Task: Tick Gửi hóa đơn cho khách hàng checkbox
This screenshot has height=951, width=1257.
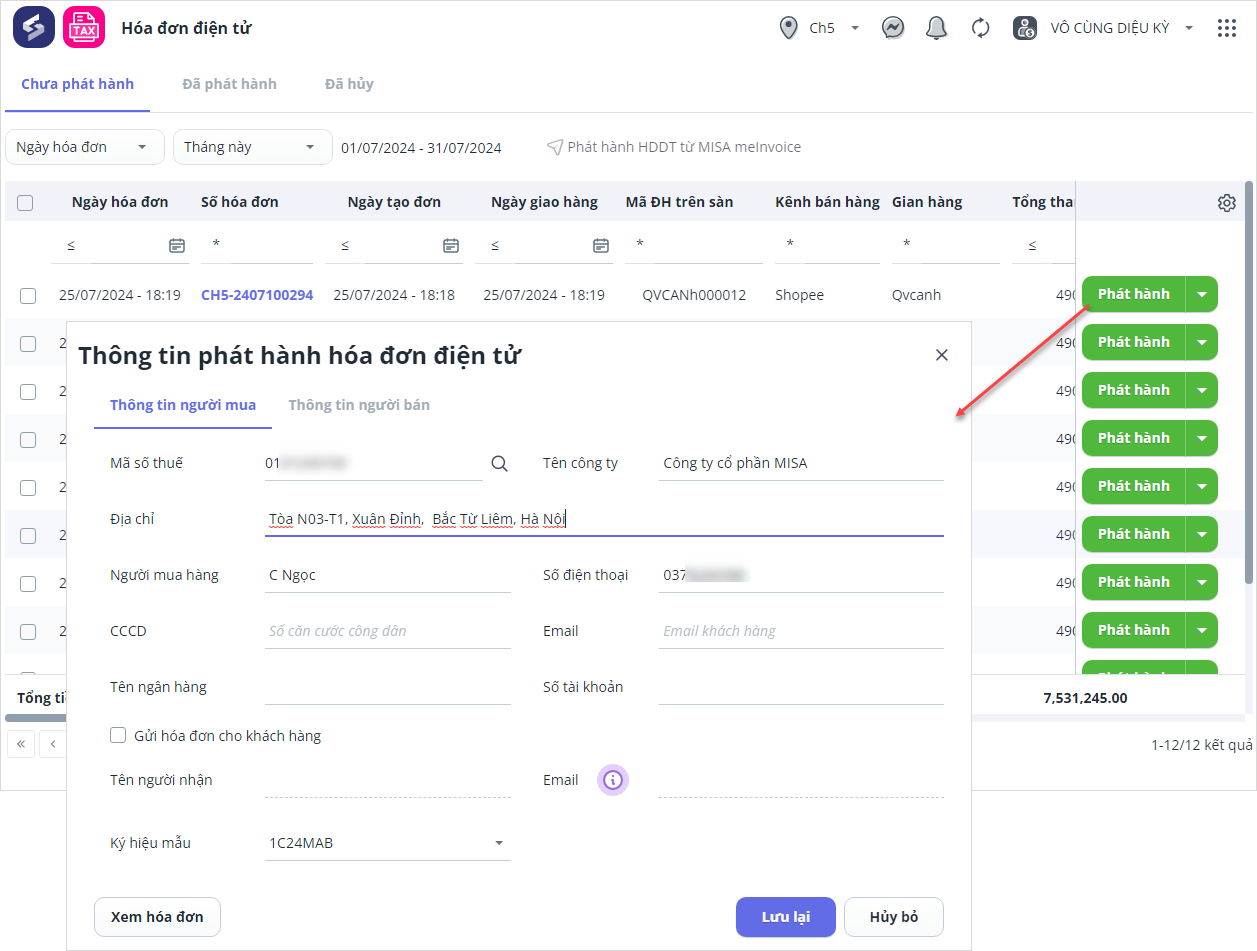Action: click(x=118, y=735)
